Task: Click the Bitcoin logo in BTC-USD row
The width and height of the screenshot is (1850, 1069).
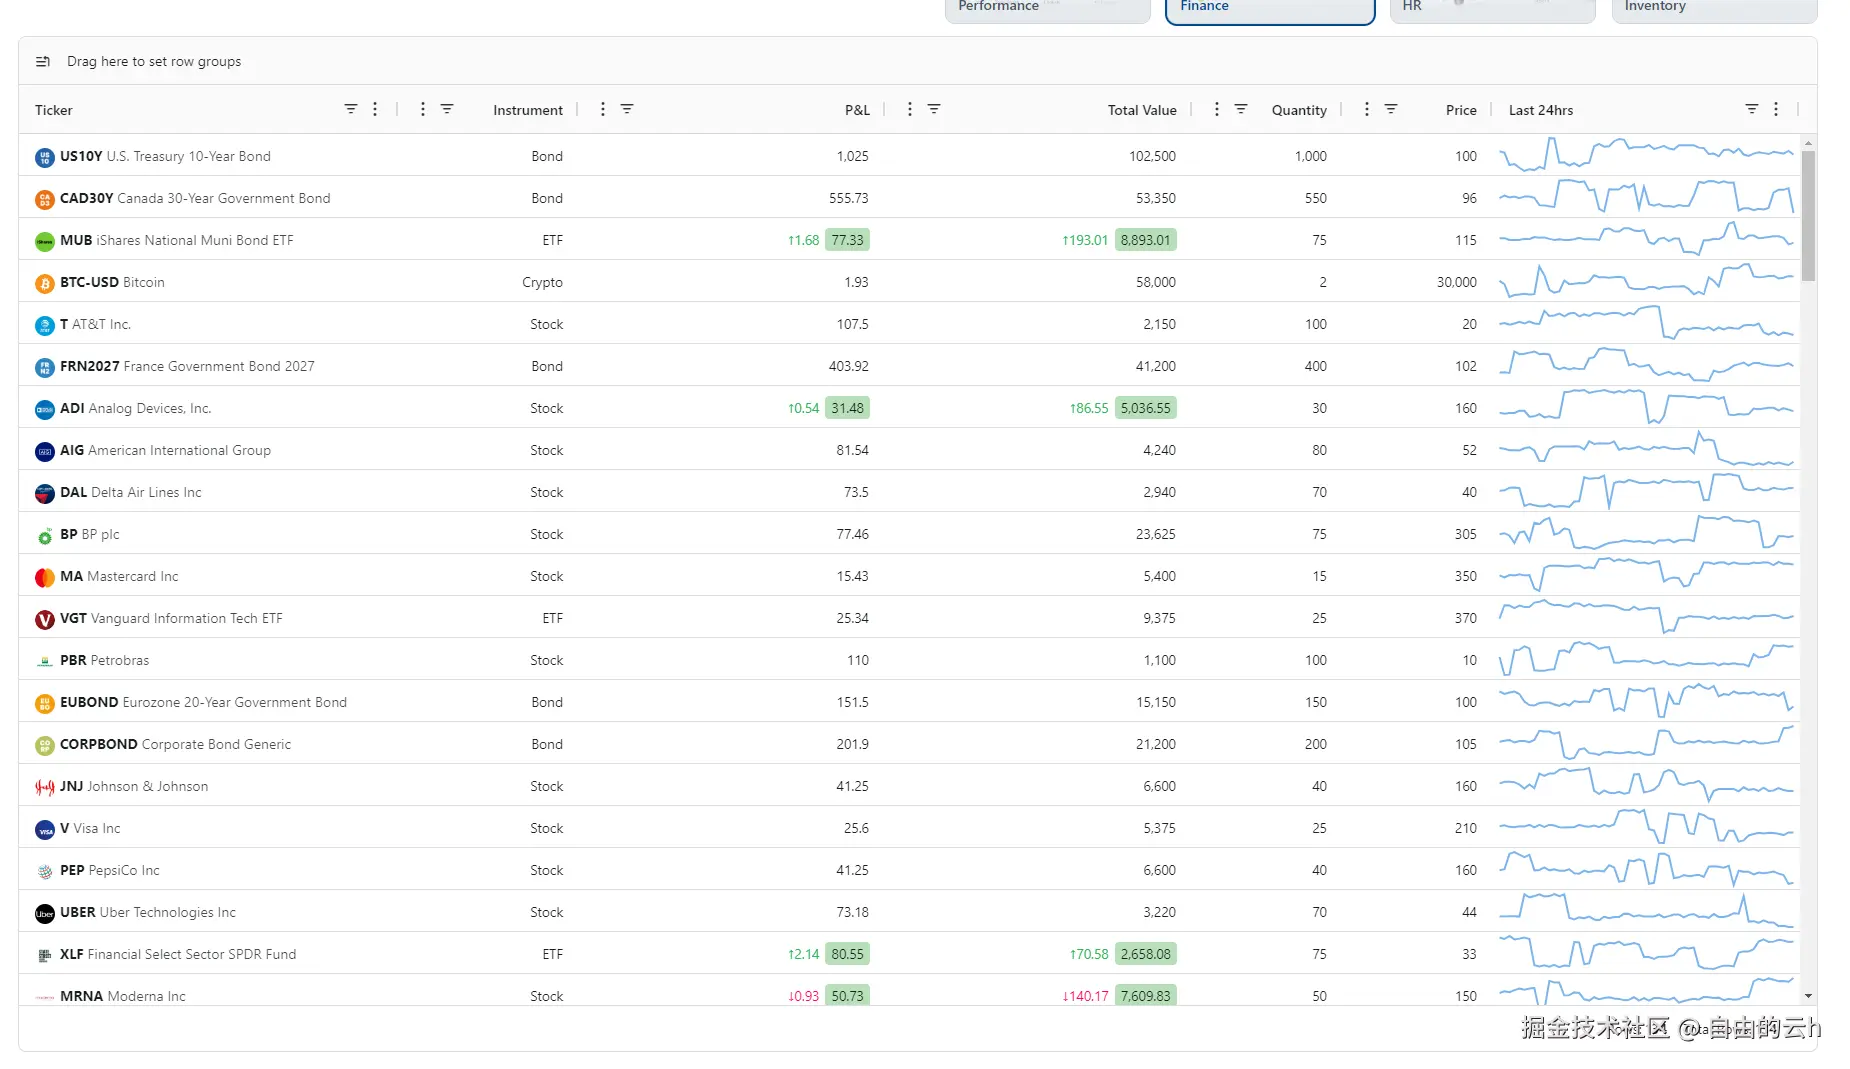Action: [x=45, y=283]
